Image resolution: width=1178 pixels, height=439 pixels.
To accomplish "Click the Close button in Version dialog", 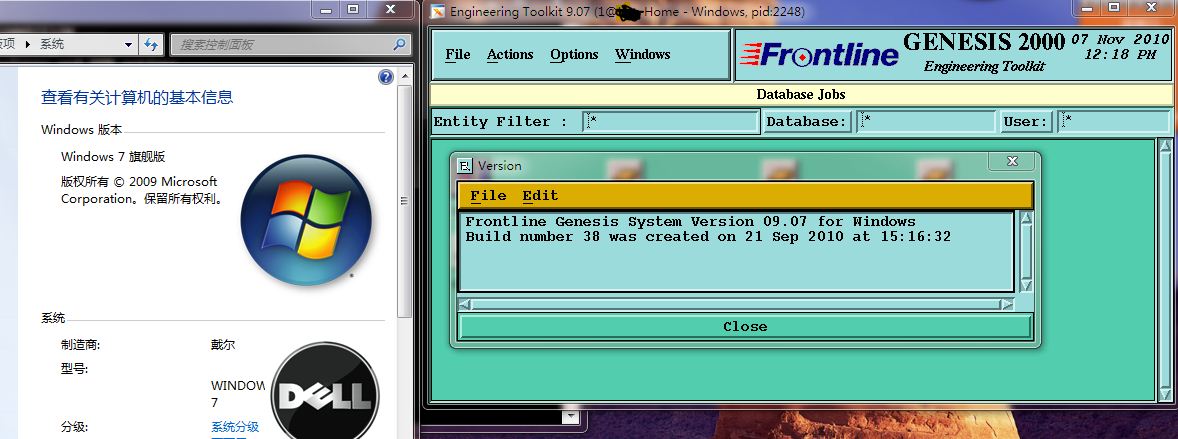I will point(745,326).
